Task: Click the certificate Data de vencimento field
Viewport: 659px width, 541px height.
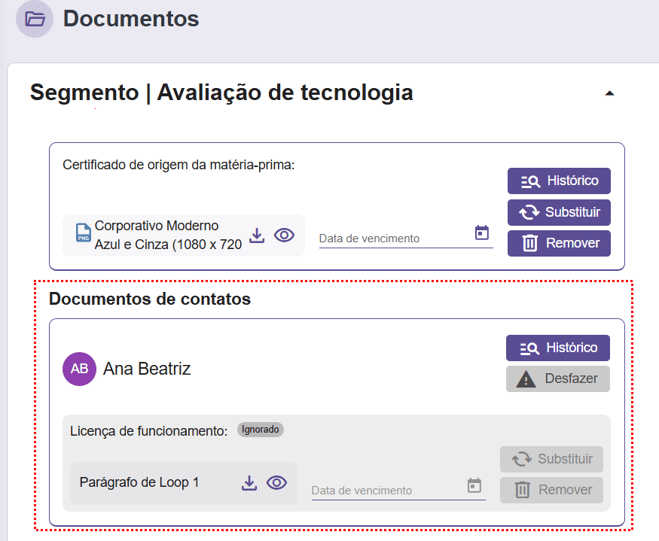Action: coord(394,238)
